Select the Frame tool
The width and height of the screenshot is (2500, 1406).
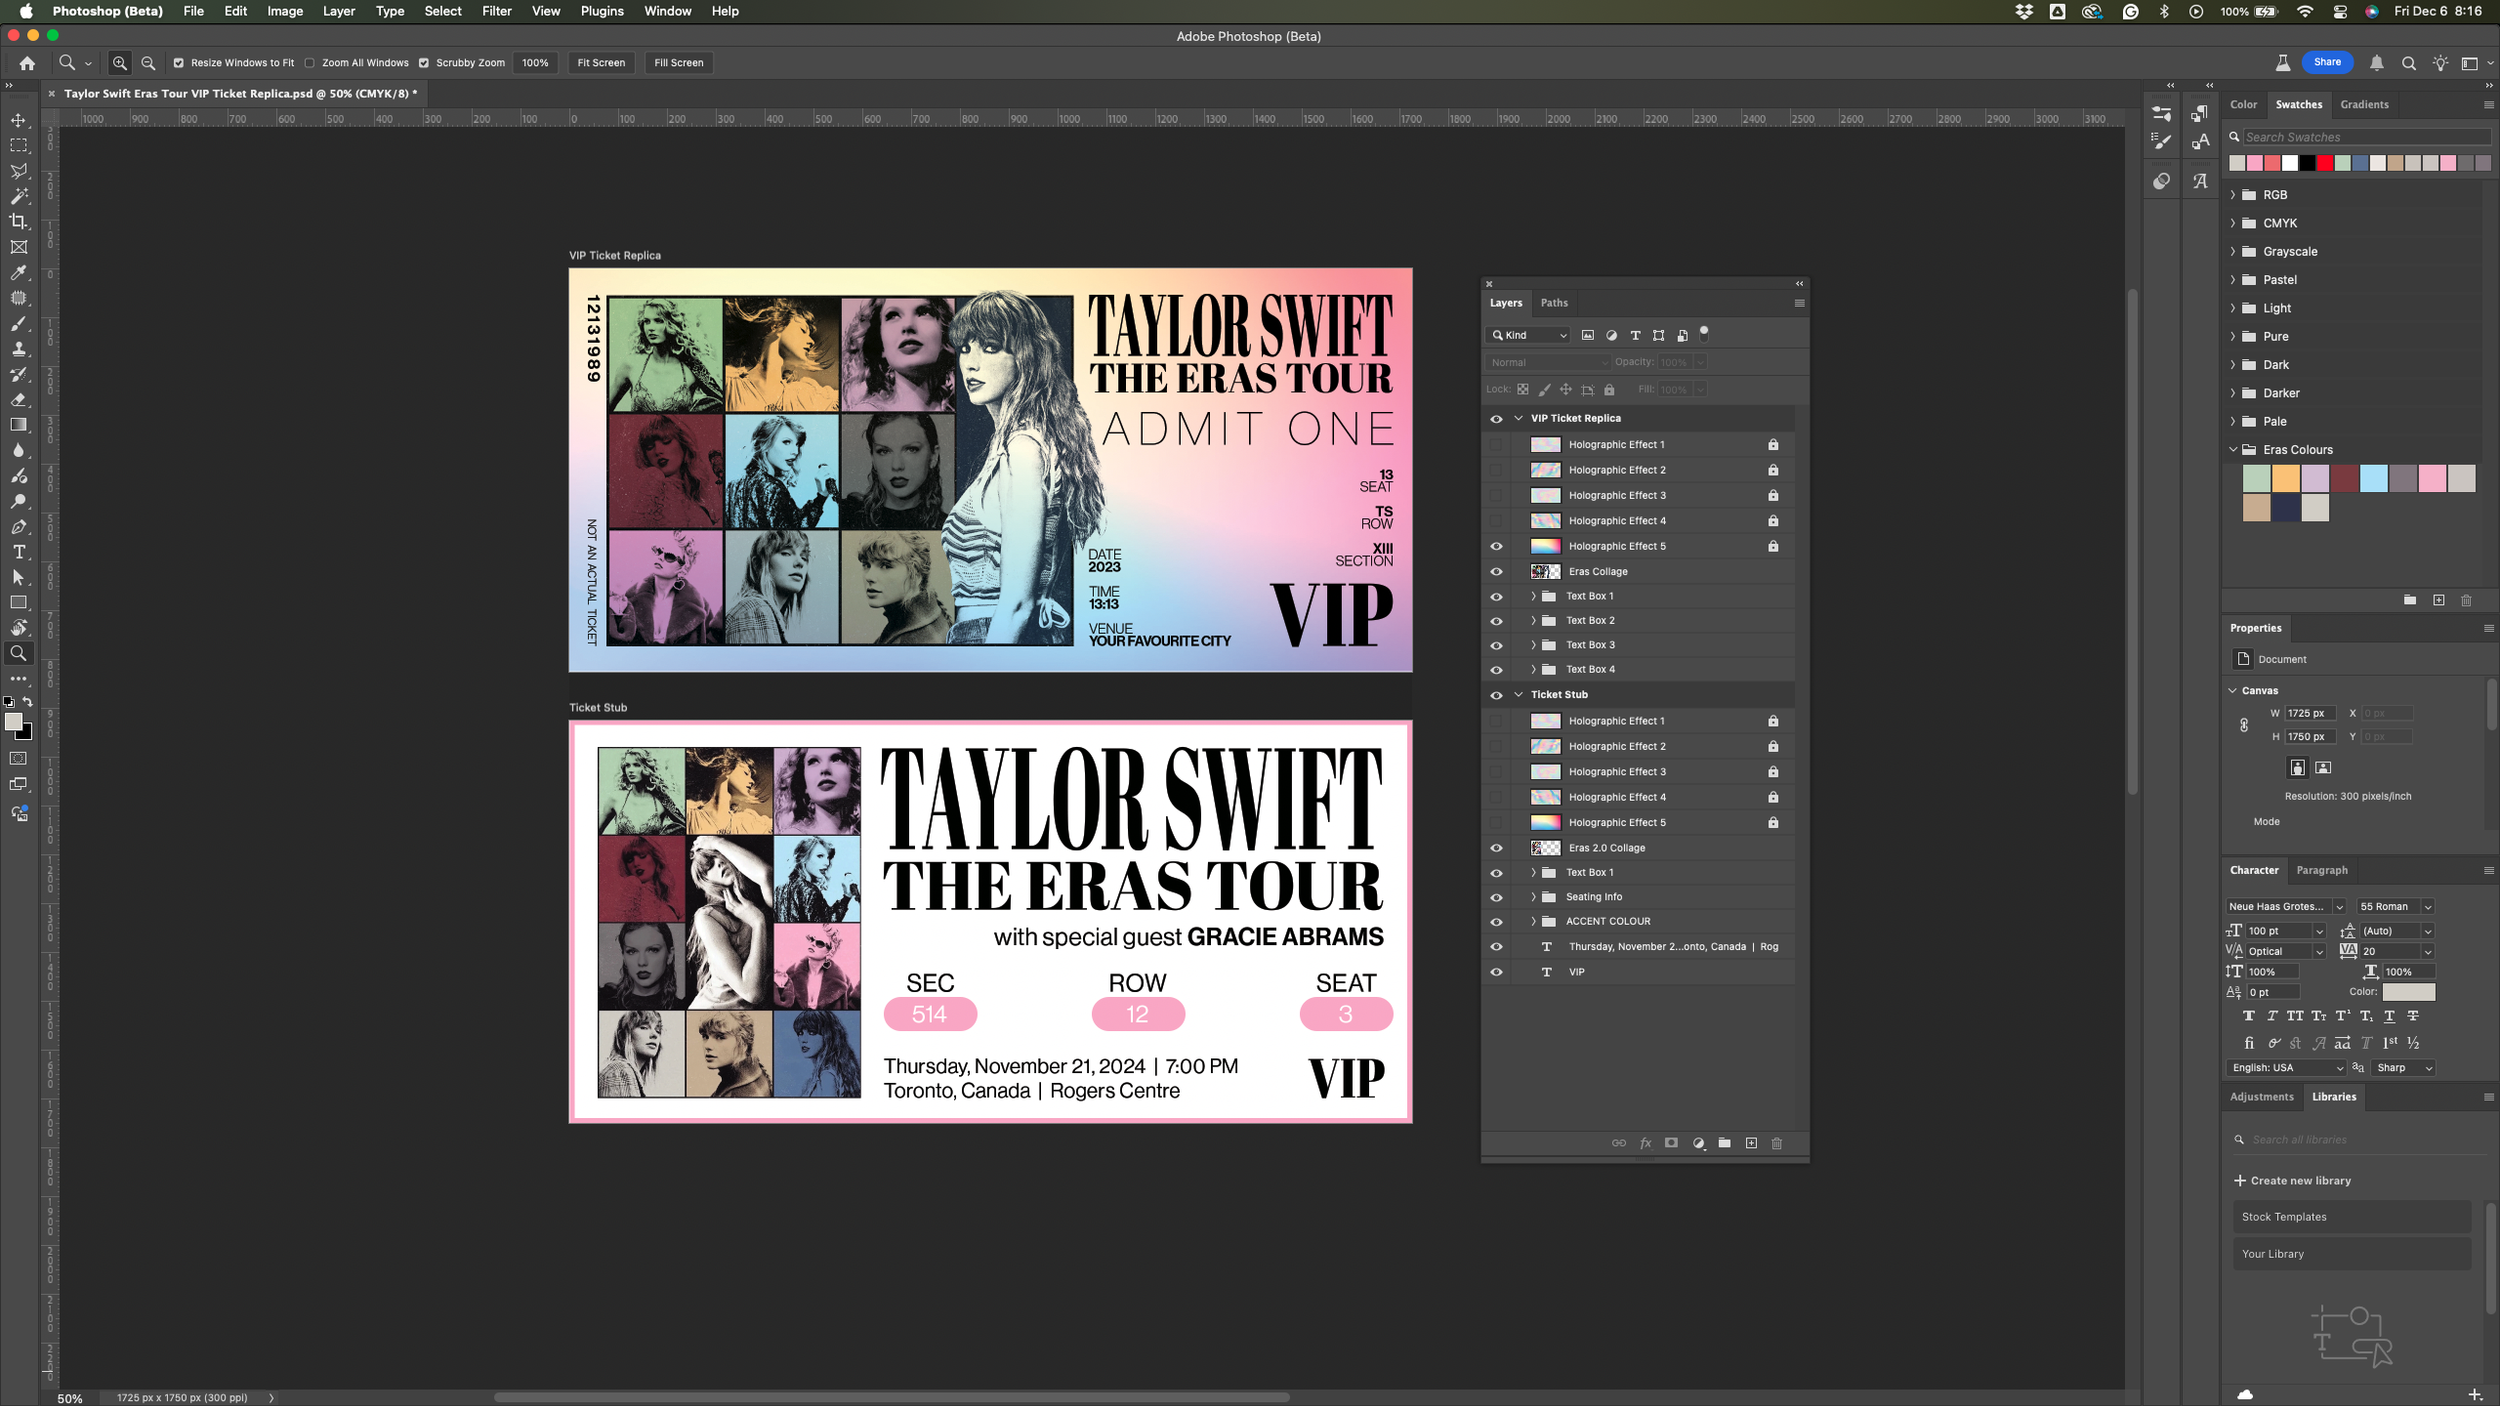(18, 247)
